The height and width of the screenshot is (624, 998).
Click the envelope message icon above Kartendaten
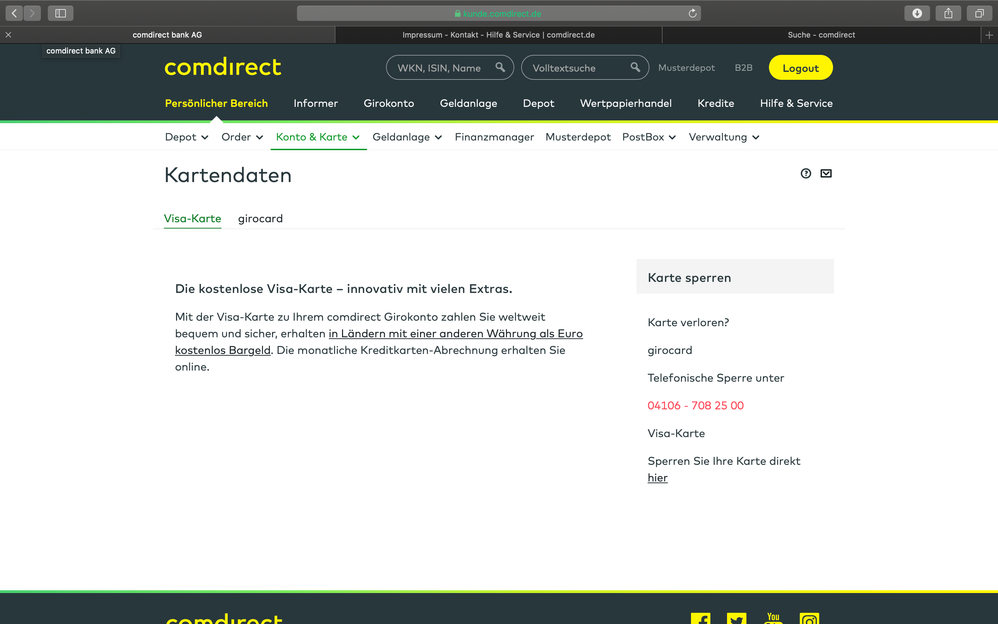[x=825, y=173]
